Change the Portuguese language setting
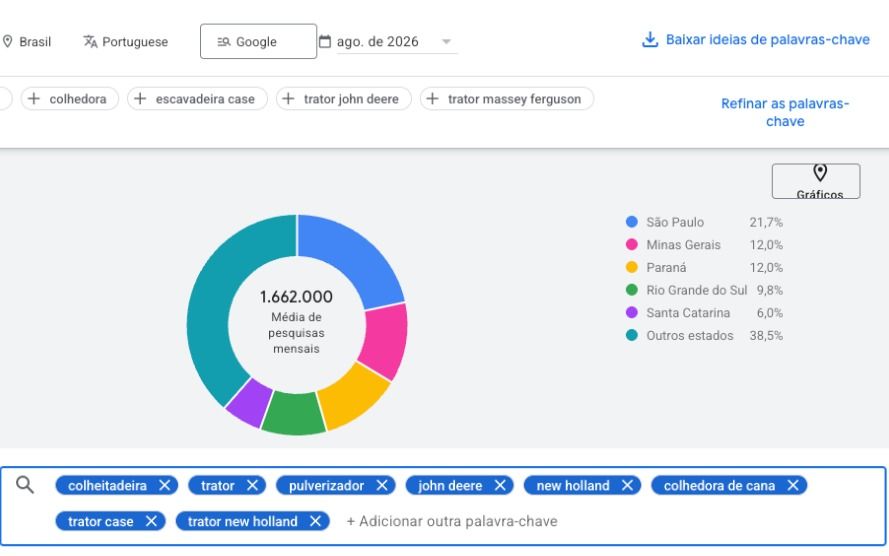This screenshot has width=889, height=556. (x=126, y=42)
